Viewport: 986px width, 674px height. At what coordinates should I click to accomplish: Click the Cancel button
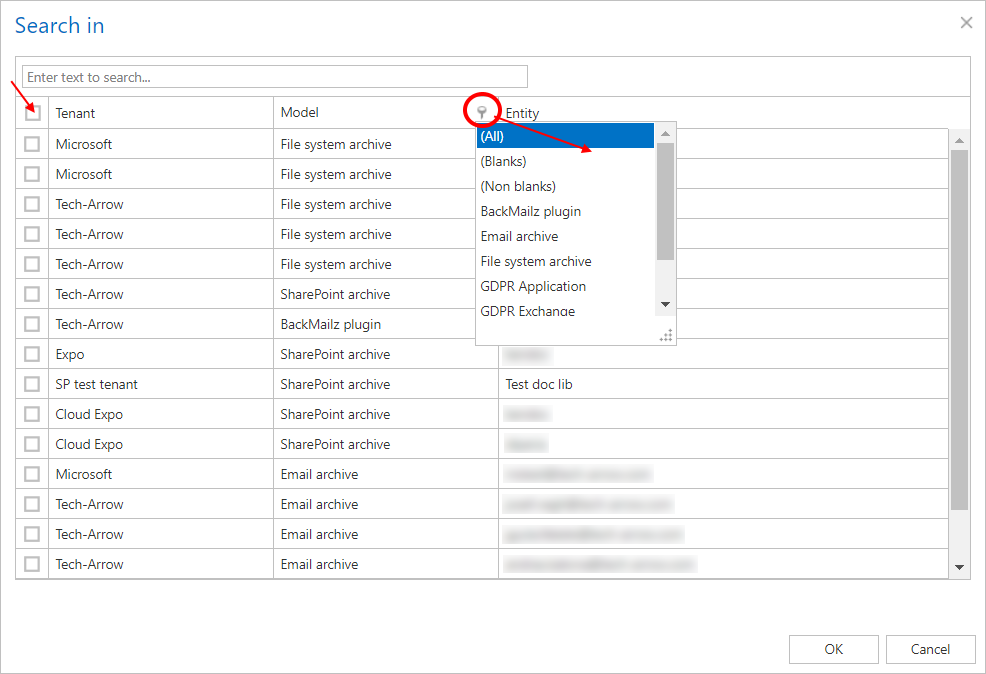point(930,649)
